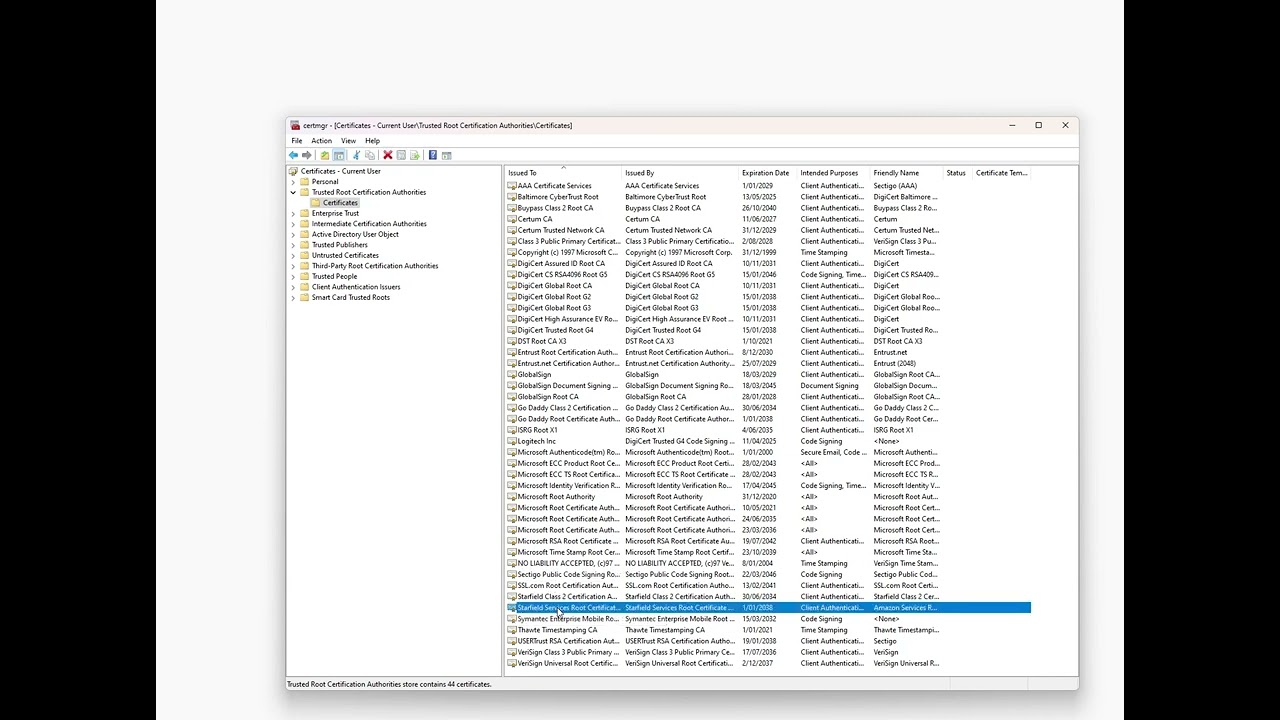The image size is (1280, 720).
Task: Sort by Certificate Template column header
Action: coord(1002,173)
